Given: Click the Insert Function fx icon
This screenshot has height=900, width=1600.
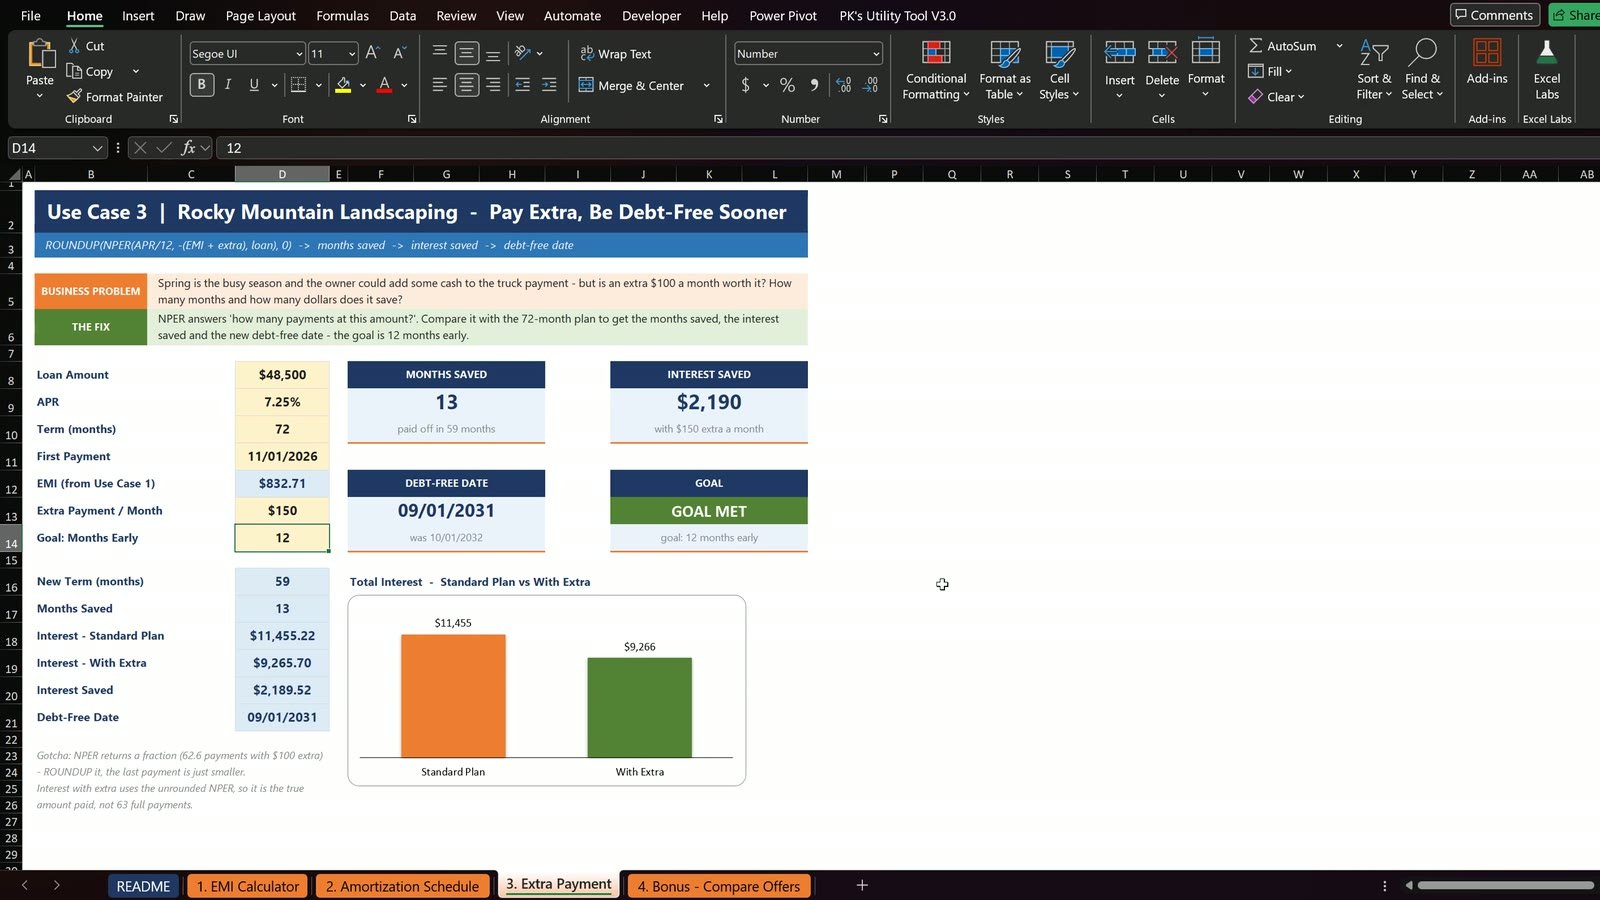Looking at the screenshot, I should pyautogui.click(x=188, y=148).
